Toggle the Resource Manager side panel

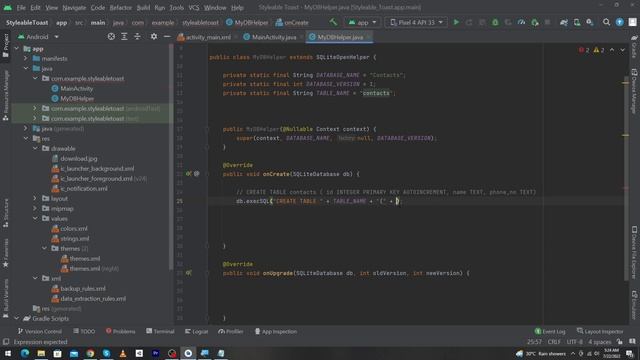click(6, 95)
